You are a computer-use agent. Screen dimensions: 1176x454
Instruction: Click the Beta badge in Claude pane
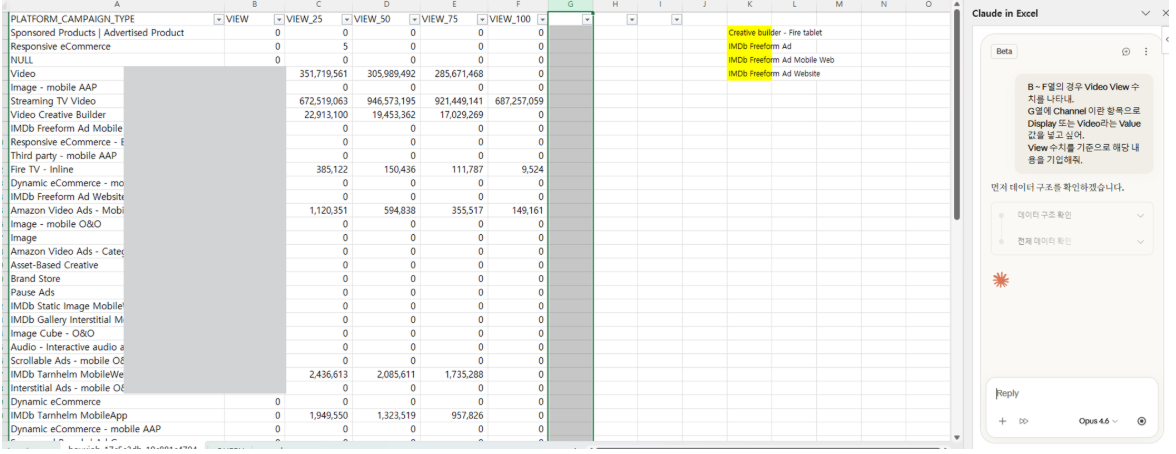coord(1004,52)
